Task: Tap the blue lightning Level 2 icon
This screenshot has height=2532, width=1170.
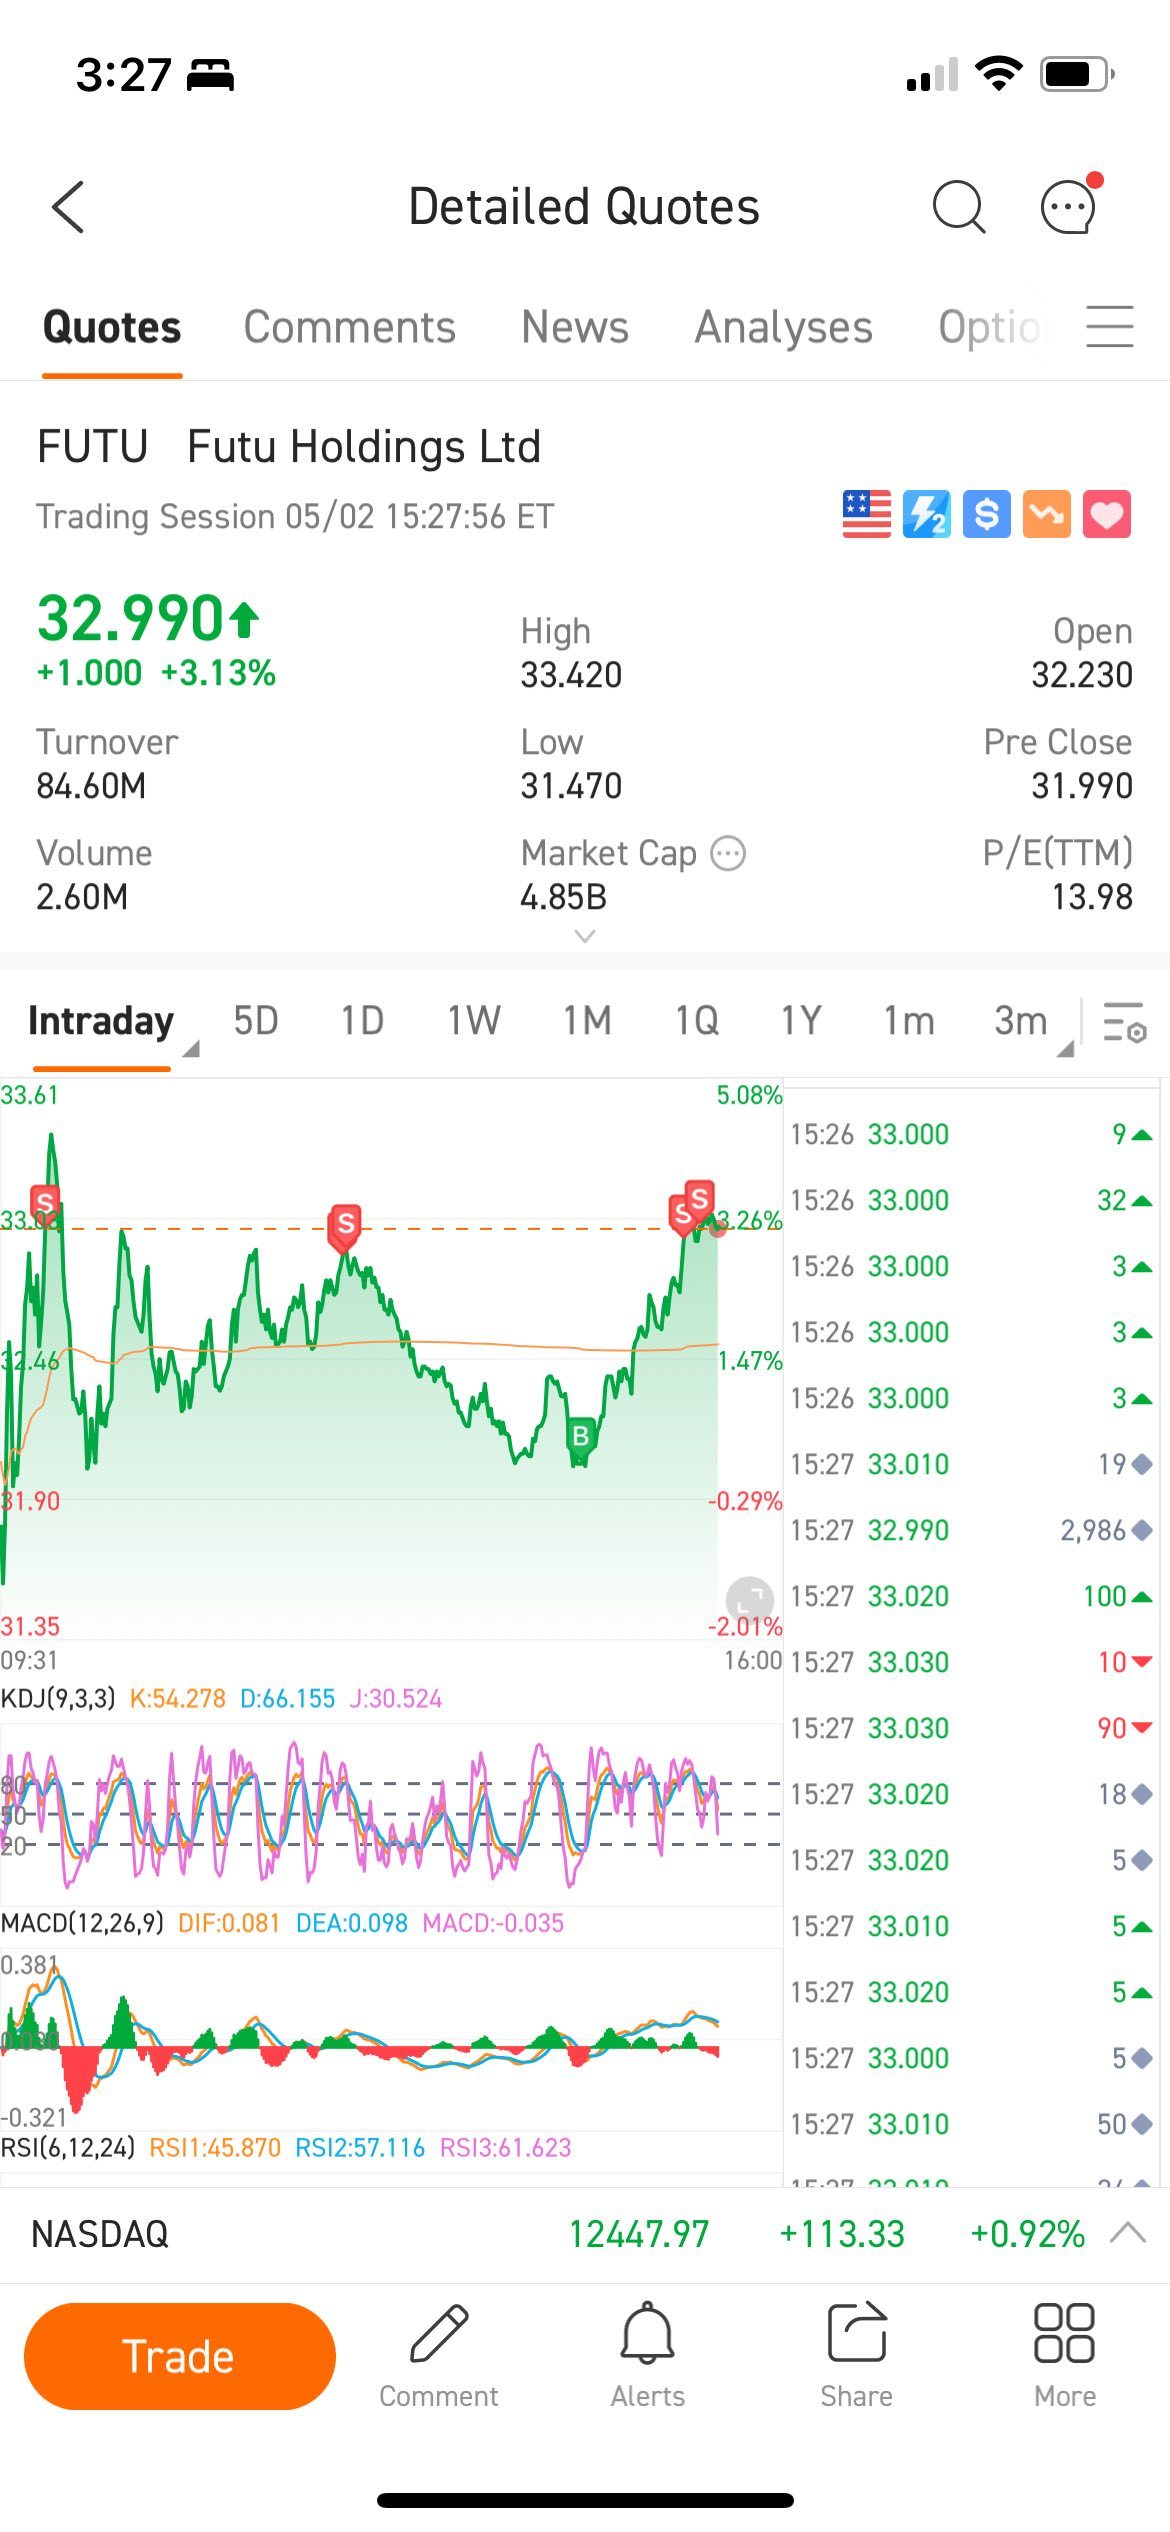Action: [x=927, y=515]
